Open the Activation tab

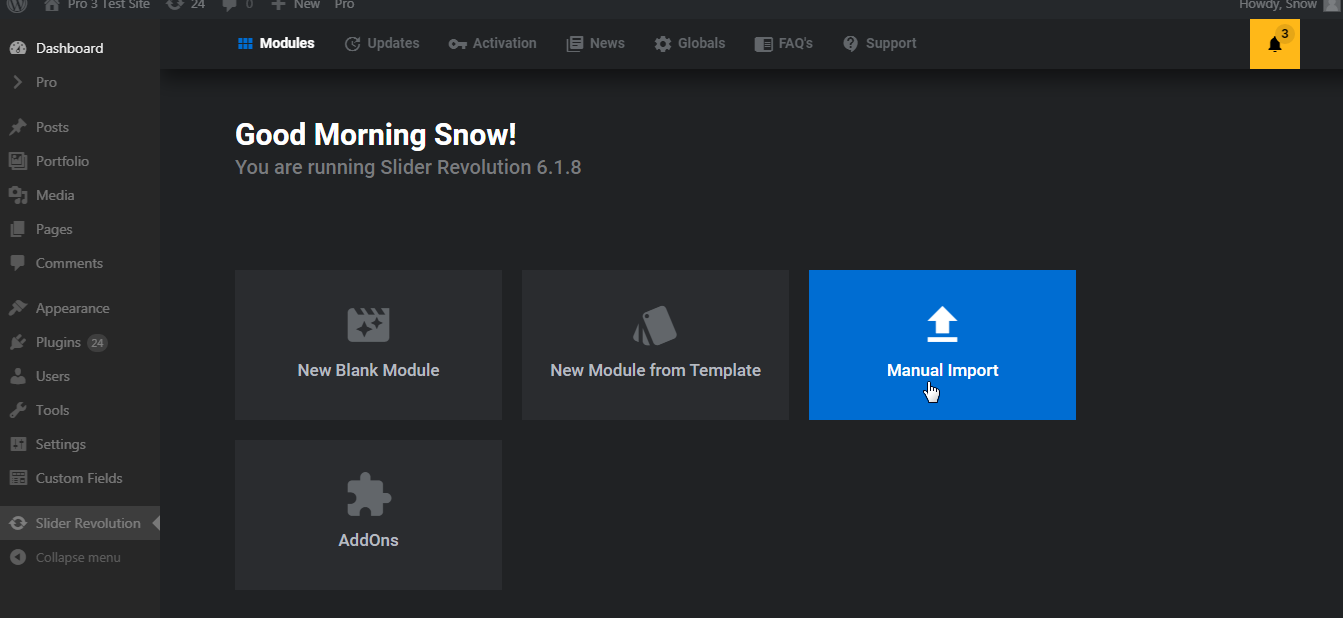point(493,43)
